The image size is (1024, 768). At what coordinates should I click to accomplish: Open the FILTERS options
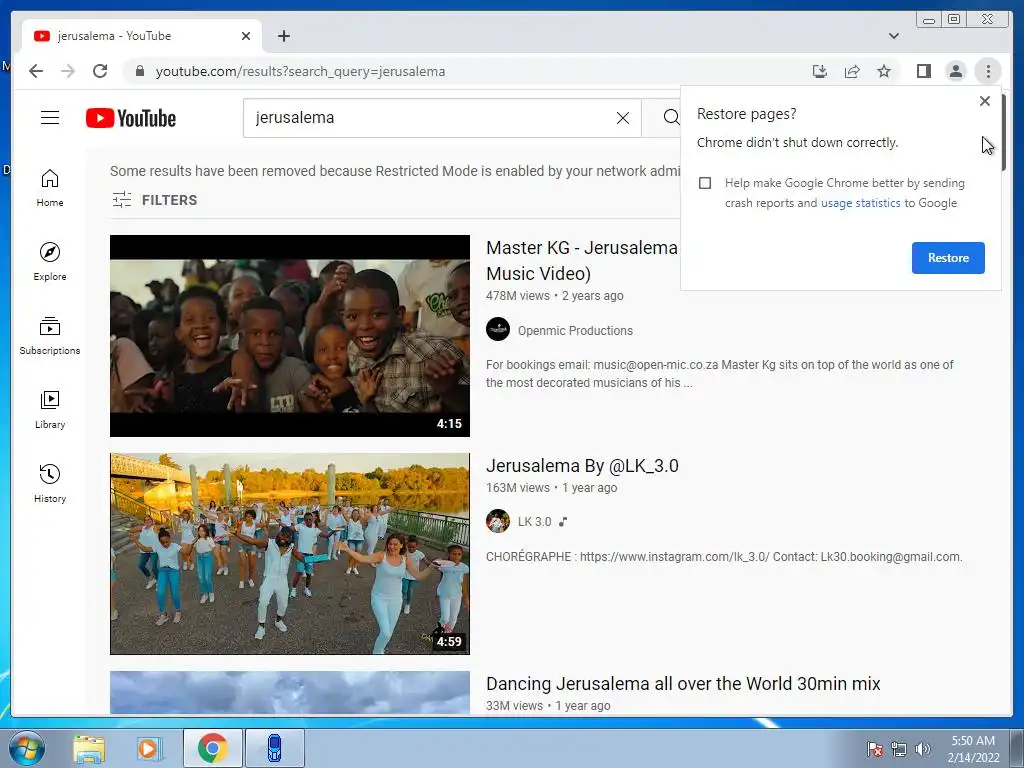[154, 200]
